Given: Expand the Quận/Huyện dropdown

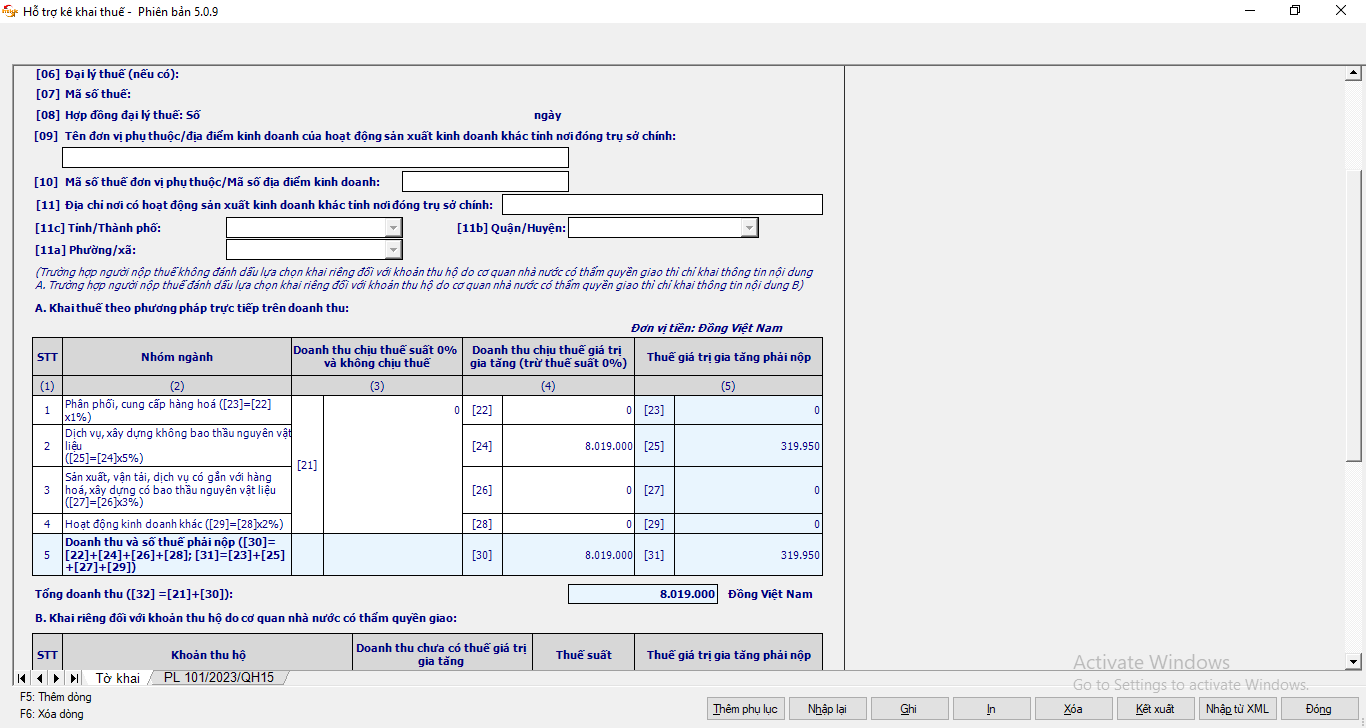Looking at the screenshot, I should click(x=749, y=228).
